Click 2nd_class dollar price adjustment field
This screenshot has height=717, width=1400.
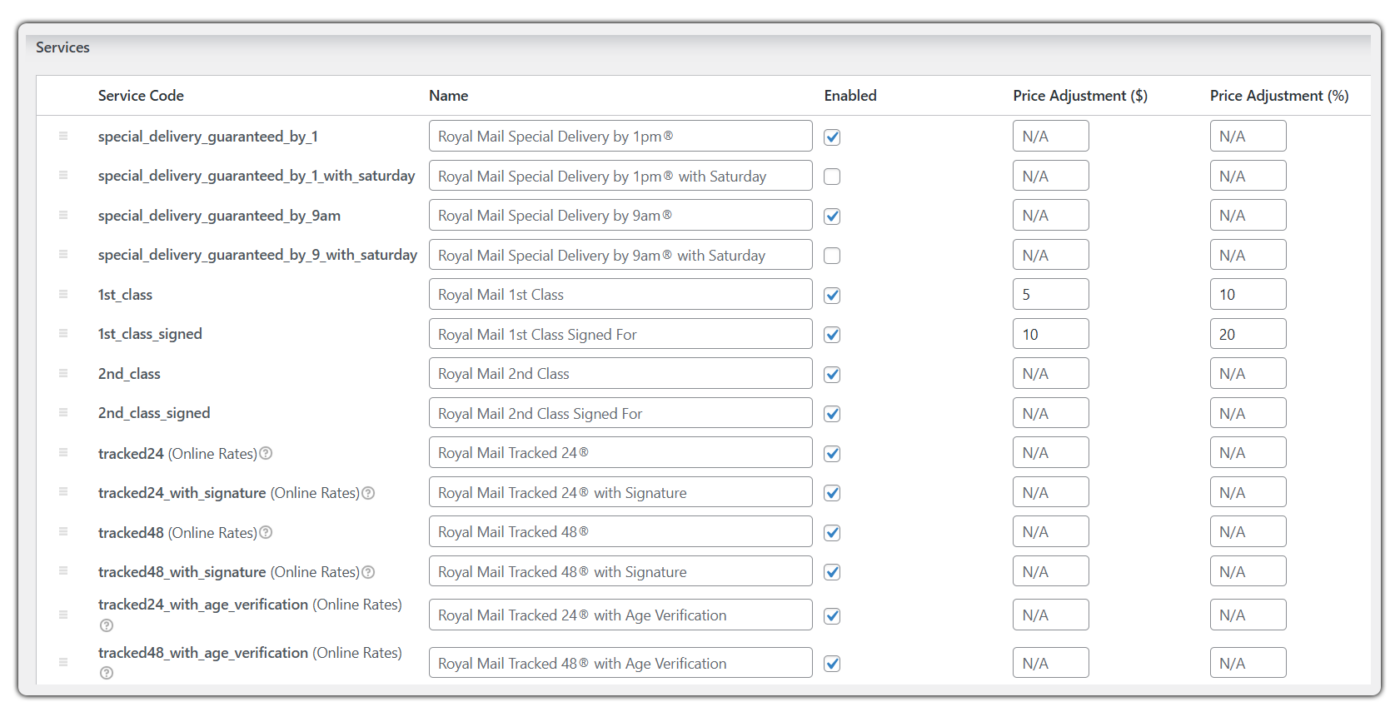pyautogui.click(x=1051, y=373)
